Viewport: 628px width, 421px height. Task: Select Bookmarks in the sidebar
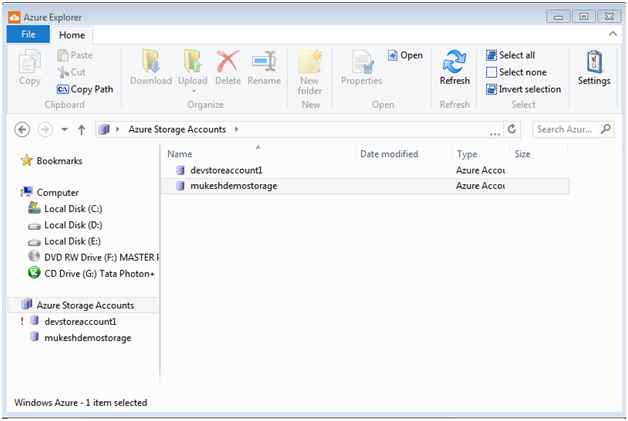tap(51, 161)
